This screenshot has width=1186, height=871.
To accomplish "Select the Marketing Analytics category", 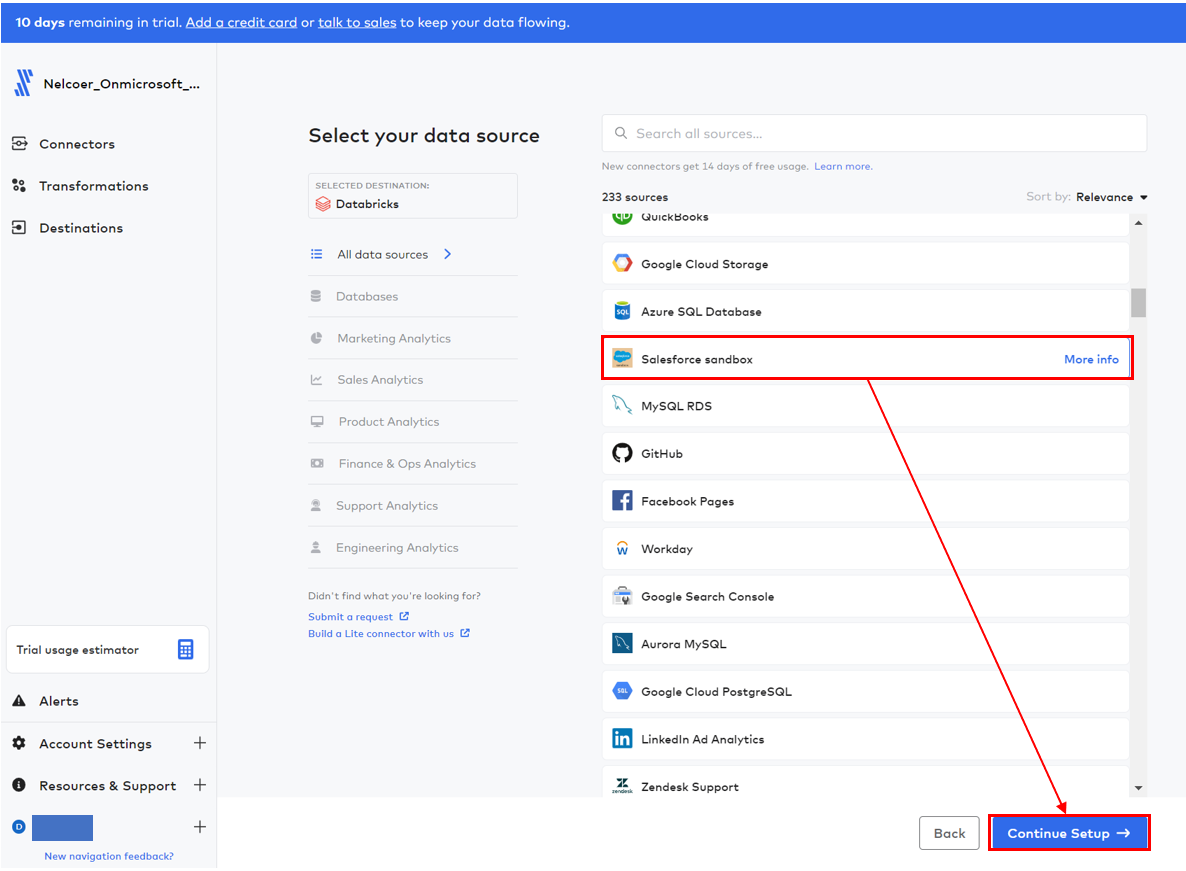I will click(x=394, y=338).
